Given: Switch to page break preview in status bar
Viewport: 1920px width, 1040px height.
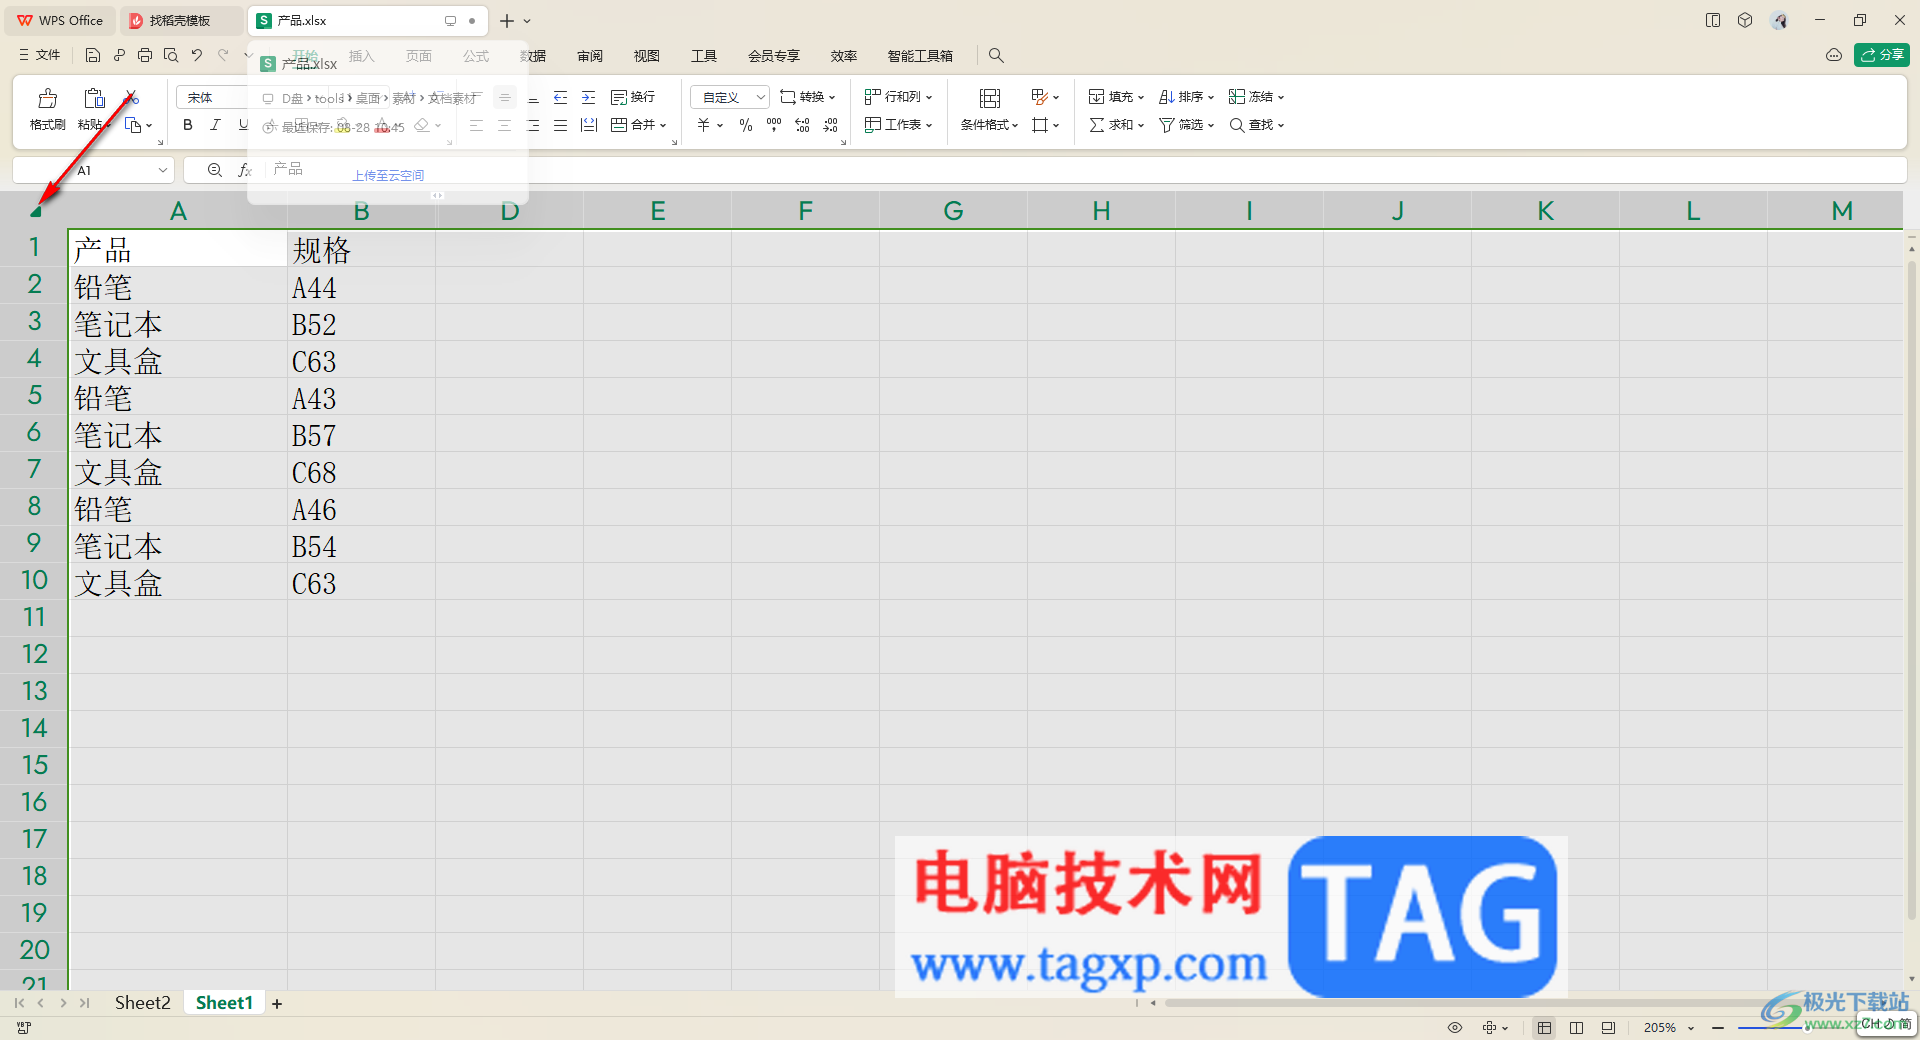Looking at the screenshot, I should (x=1608, y=1027).
